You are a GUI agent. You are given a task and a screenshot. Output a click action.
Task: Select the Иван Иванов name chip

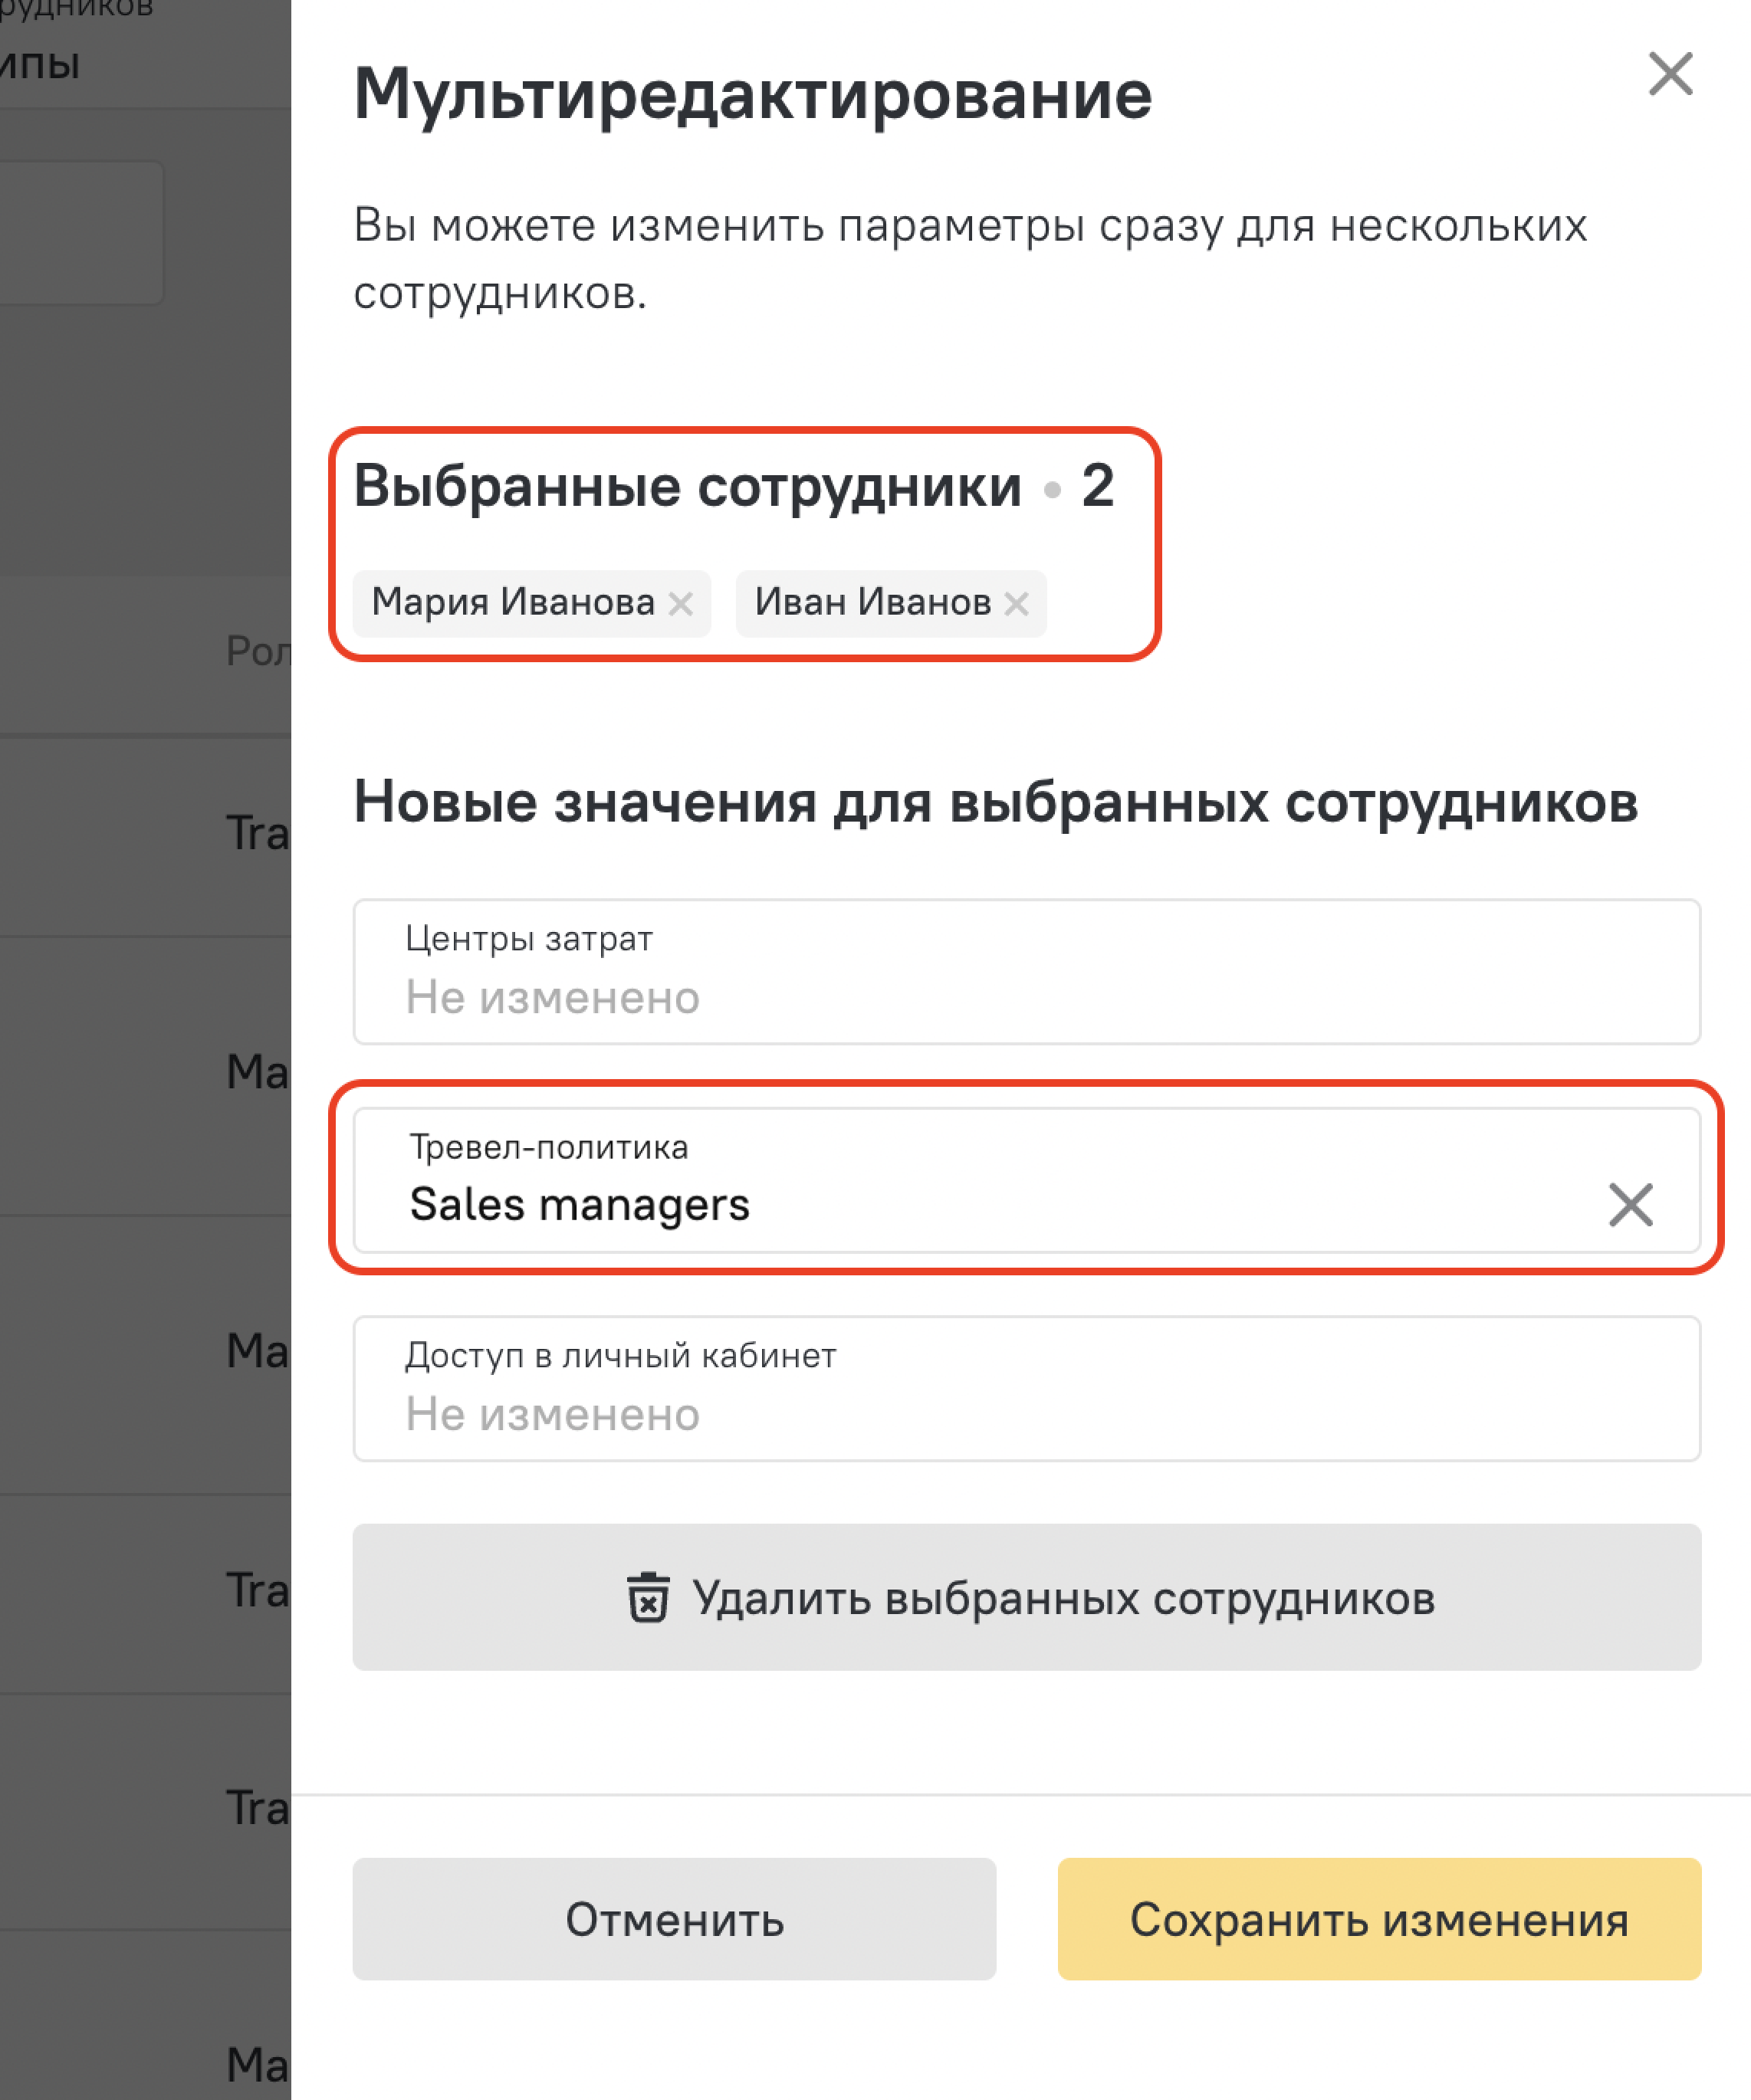873,603
